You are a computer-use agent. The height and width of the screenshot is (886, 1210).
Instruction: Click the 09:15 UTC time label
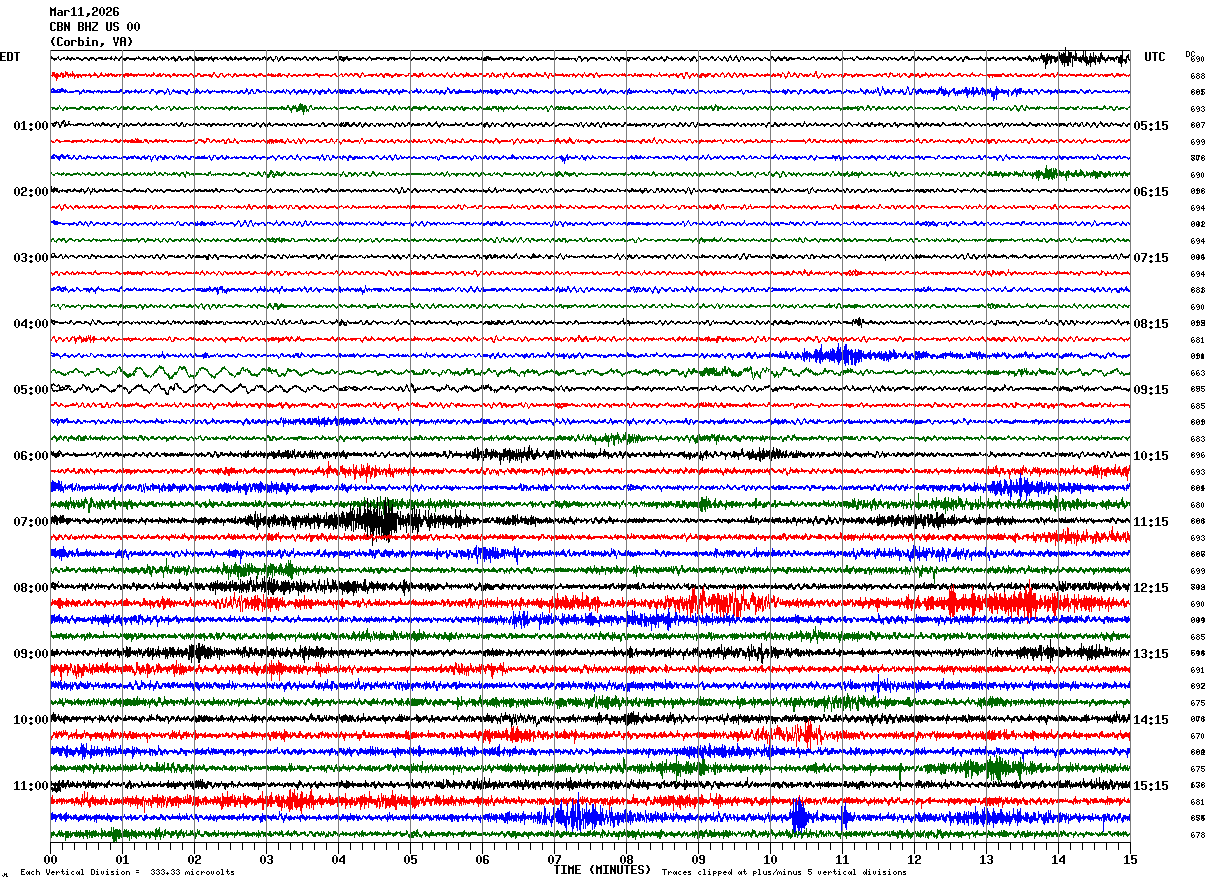click(x=1151, y=390)
